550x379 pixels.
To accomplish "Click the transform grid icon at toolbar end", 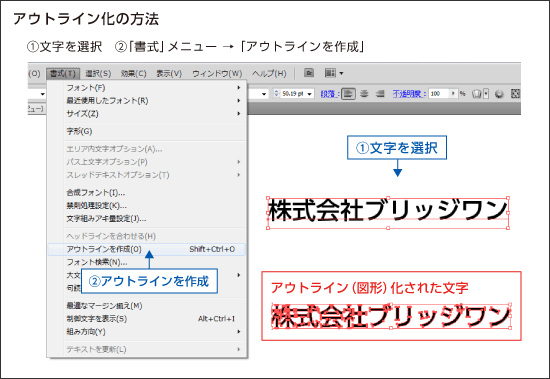I will 515,93.
